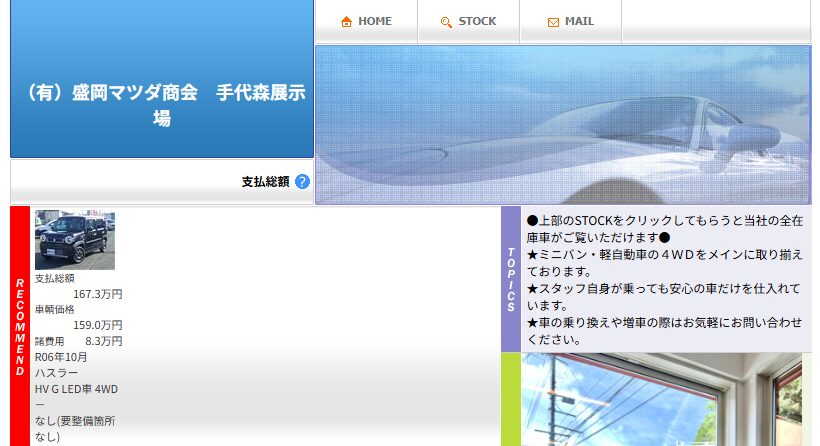Click the 支払総額 label next to help icon
This screenshot has height=446, width=820.
[265, 182]
